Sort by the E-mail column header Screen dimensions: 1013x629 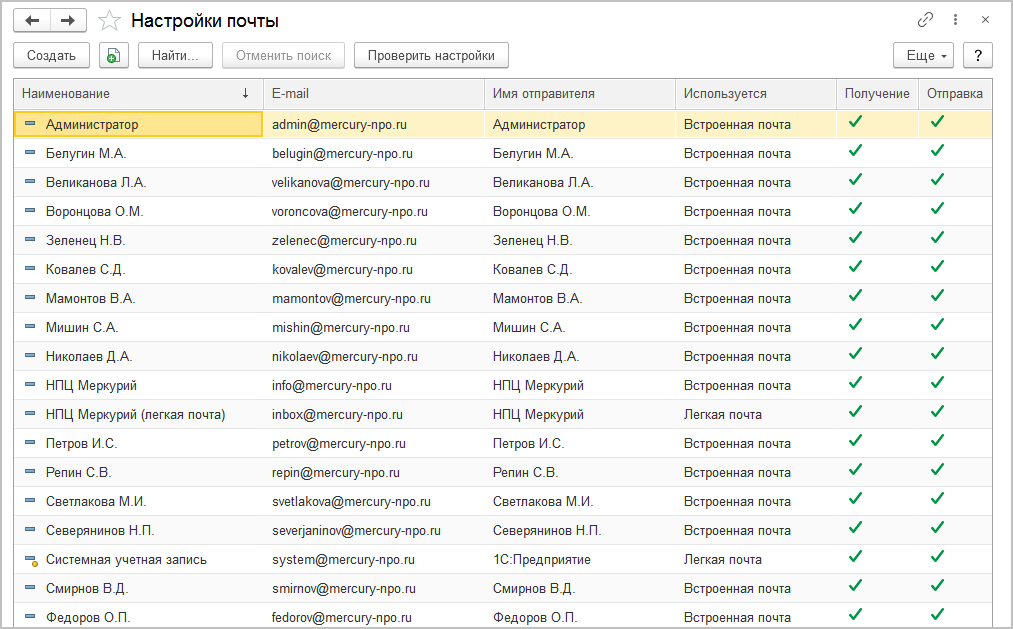[290, 93]
